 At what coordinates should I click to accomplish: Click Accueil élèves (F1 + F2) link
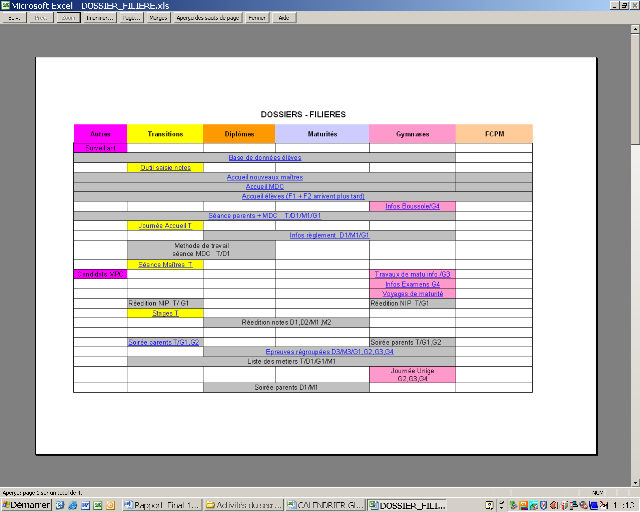pos(303,196)
